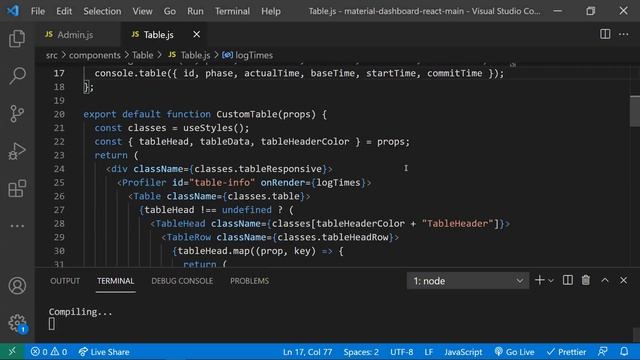Close the terminal panel
Viewport: 640px width, 360px height.
623,280
